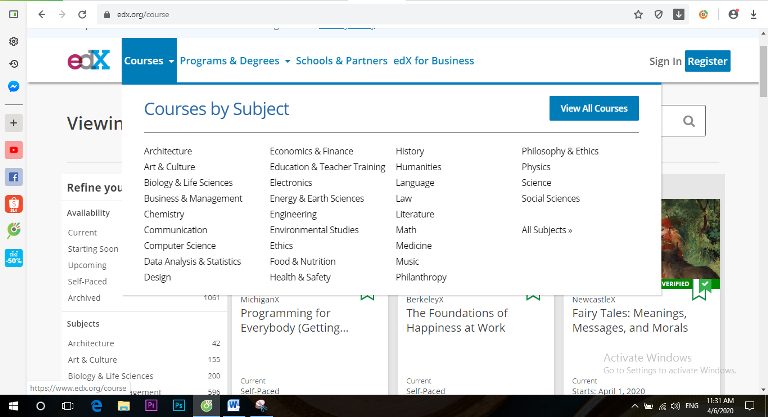The width and height of the screenshot is (768, 417).
Task: Click the Register button
Action: [x=707, y=61]
